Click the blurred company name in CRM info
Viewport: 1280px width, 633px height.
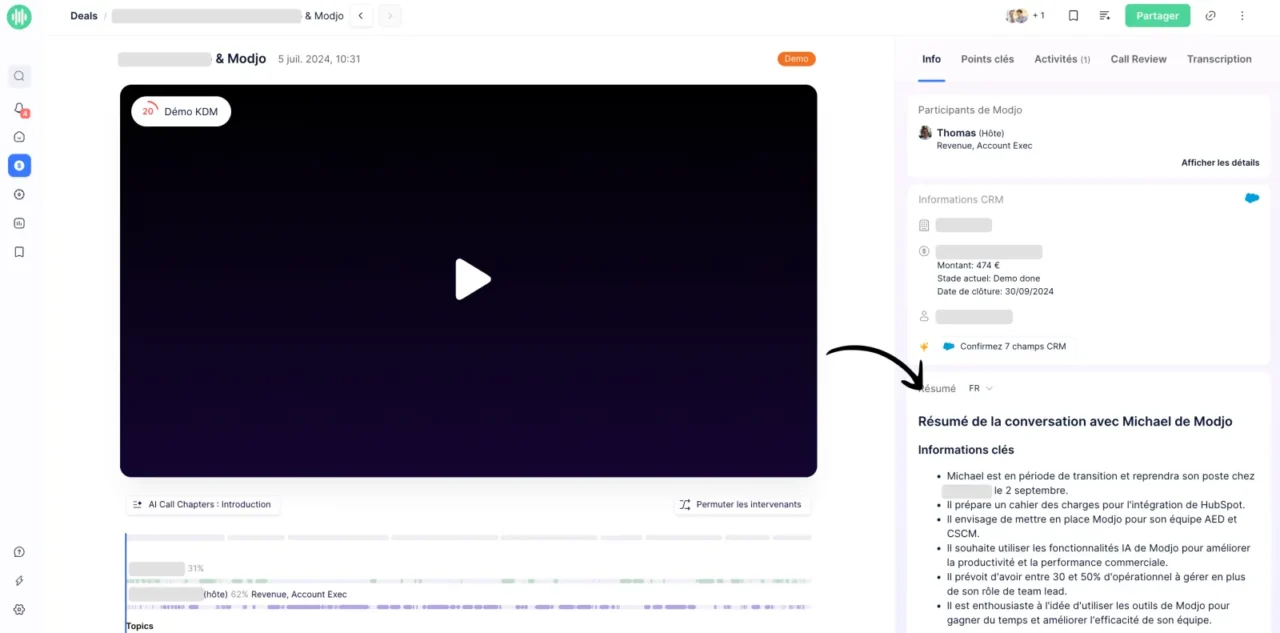(964, 225)
